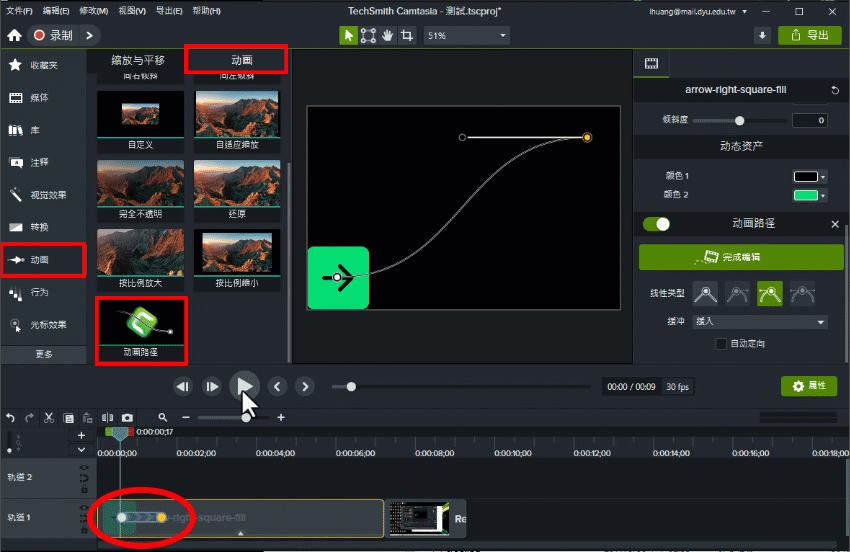This screenshot has height=552, width=850.
Task: Select the Motion Path animation thumbnail
Action: (x=141, y=330)
